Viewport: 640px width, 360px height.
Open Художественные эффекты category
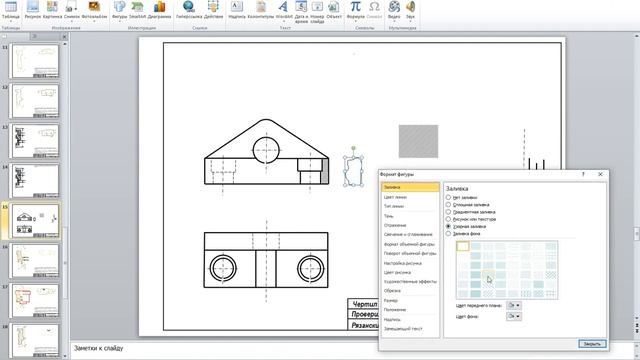(x=410, y=282)
